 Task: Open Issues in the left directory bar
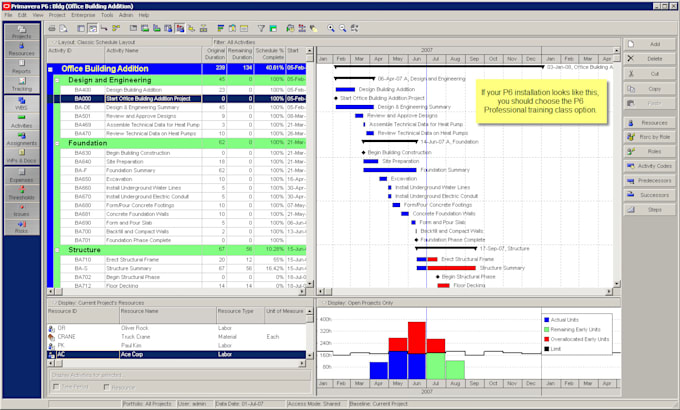[x=22, y=210]
